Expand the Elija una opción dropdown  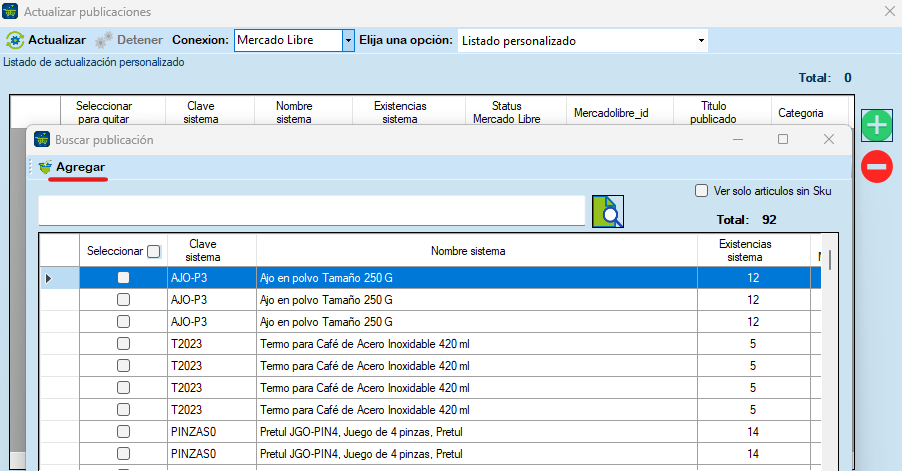click(x=701, y=41)
